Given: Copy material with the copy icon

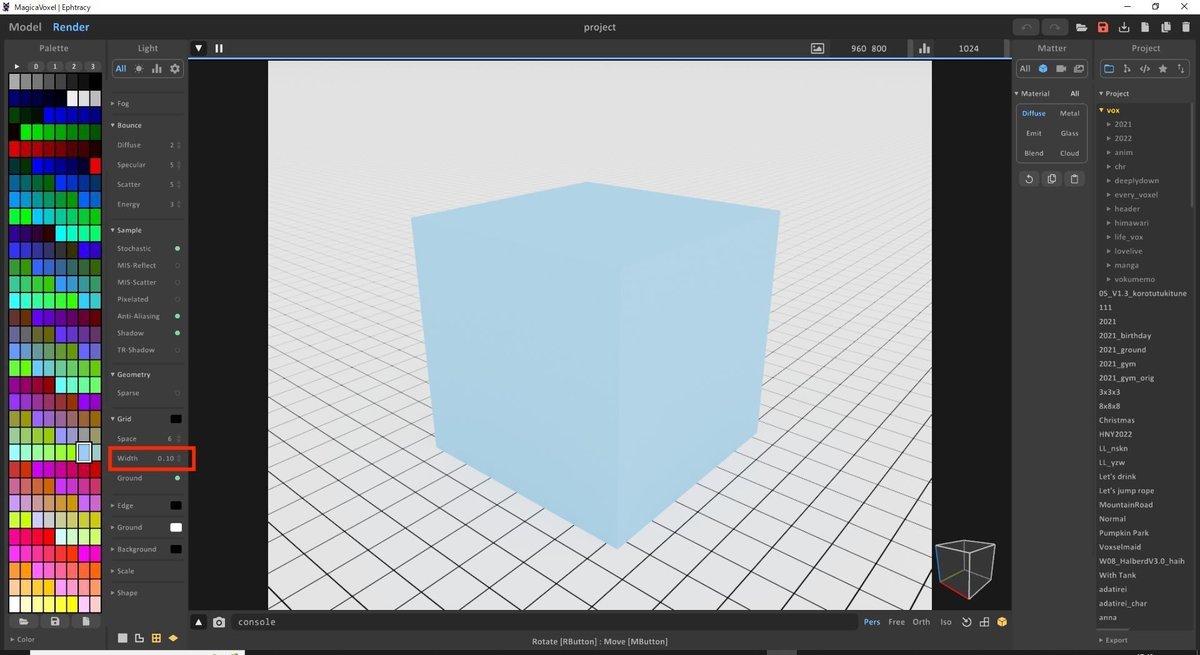Looking at the screenshot, I should [x=1052, y=179].
